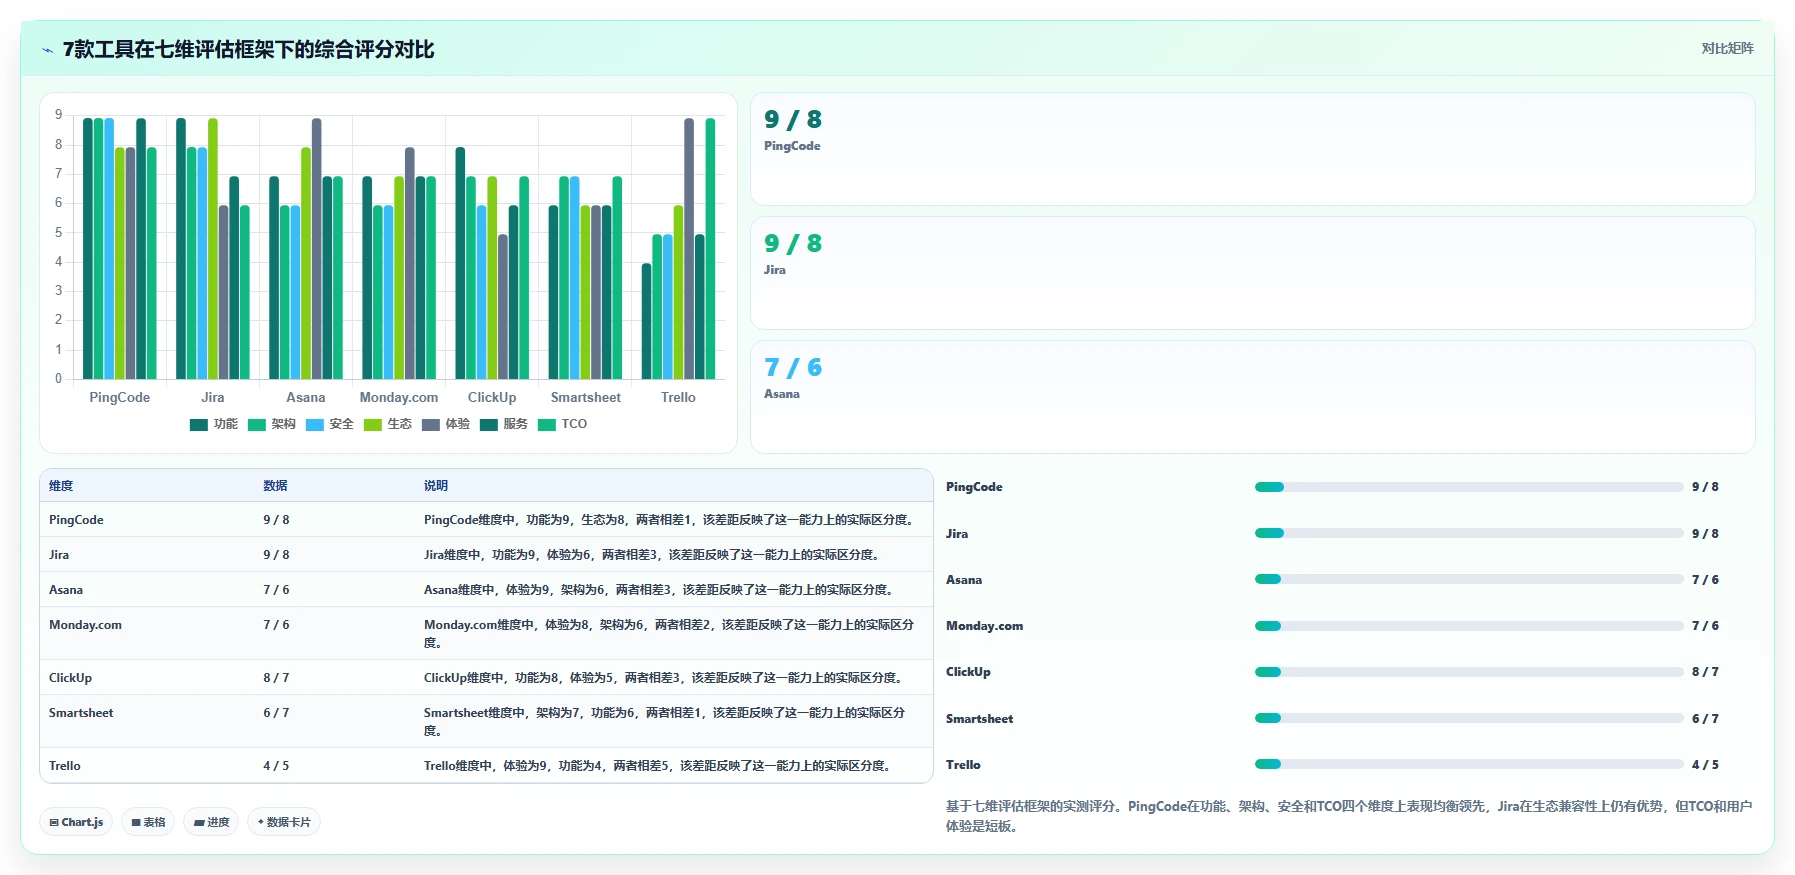Click the small icon left of the title
The width and height of the screenshot is (1795, 875).
point(47,50)
